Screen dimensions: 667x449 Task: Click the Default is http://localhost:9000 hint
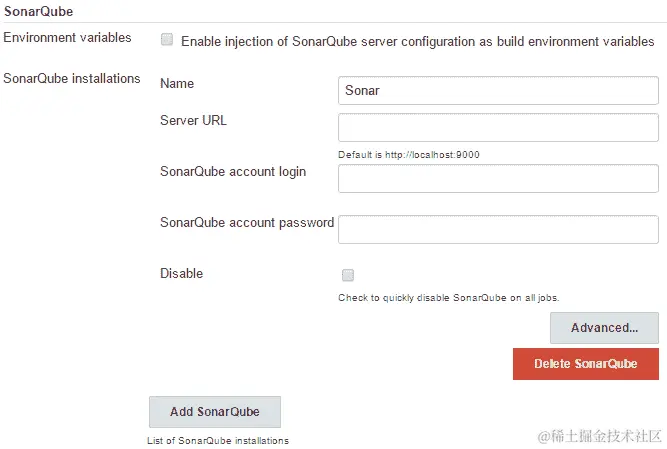415,155
